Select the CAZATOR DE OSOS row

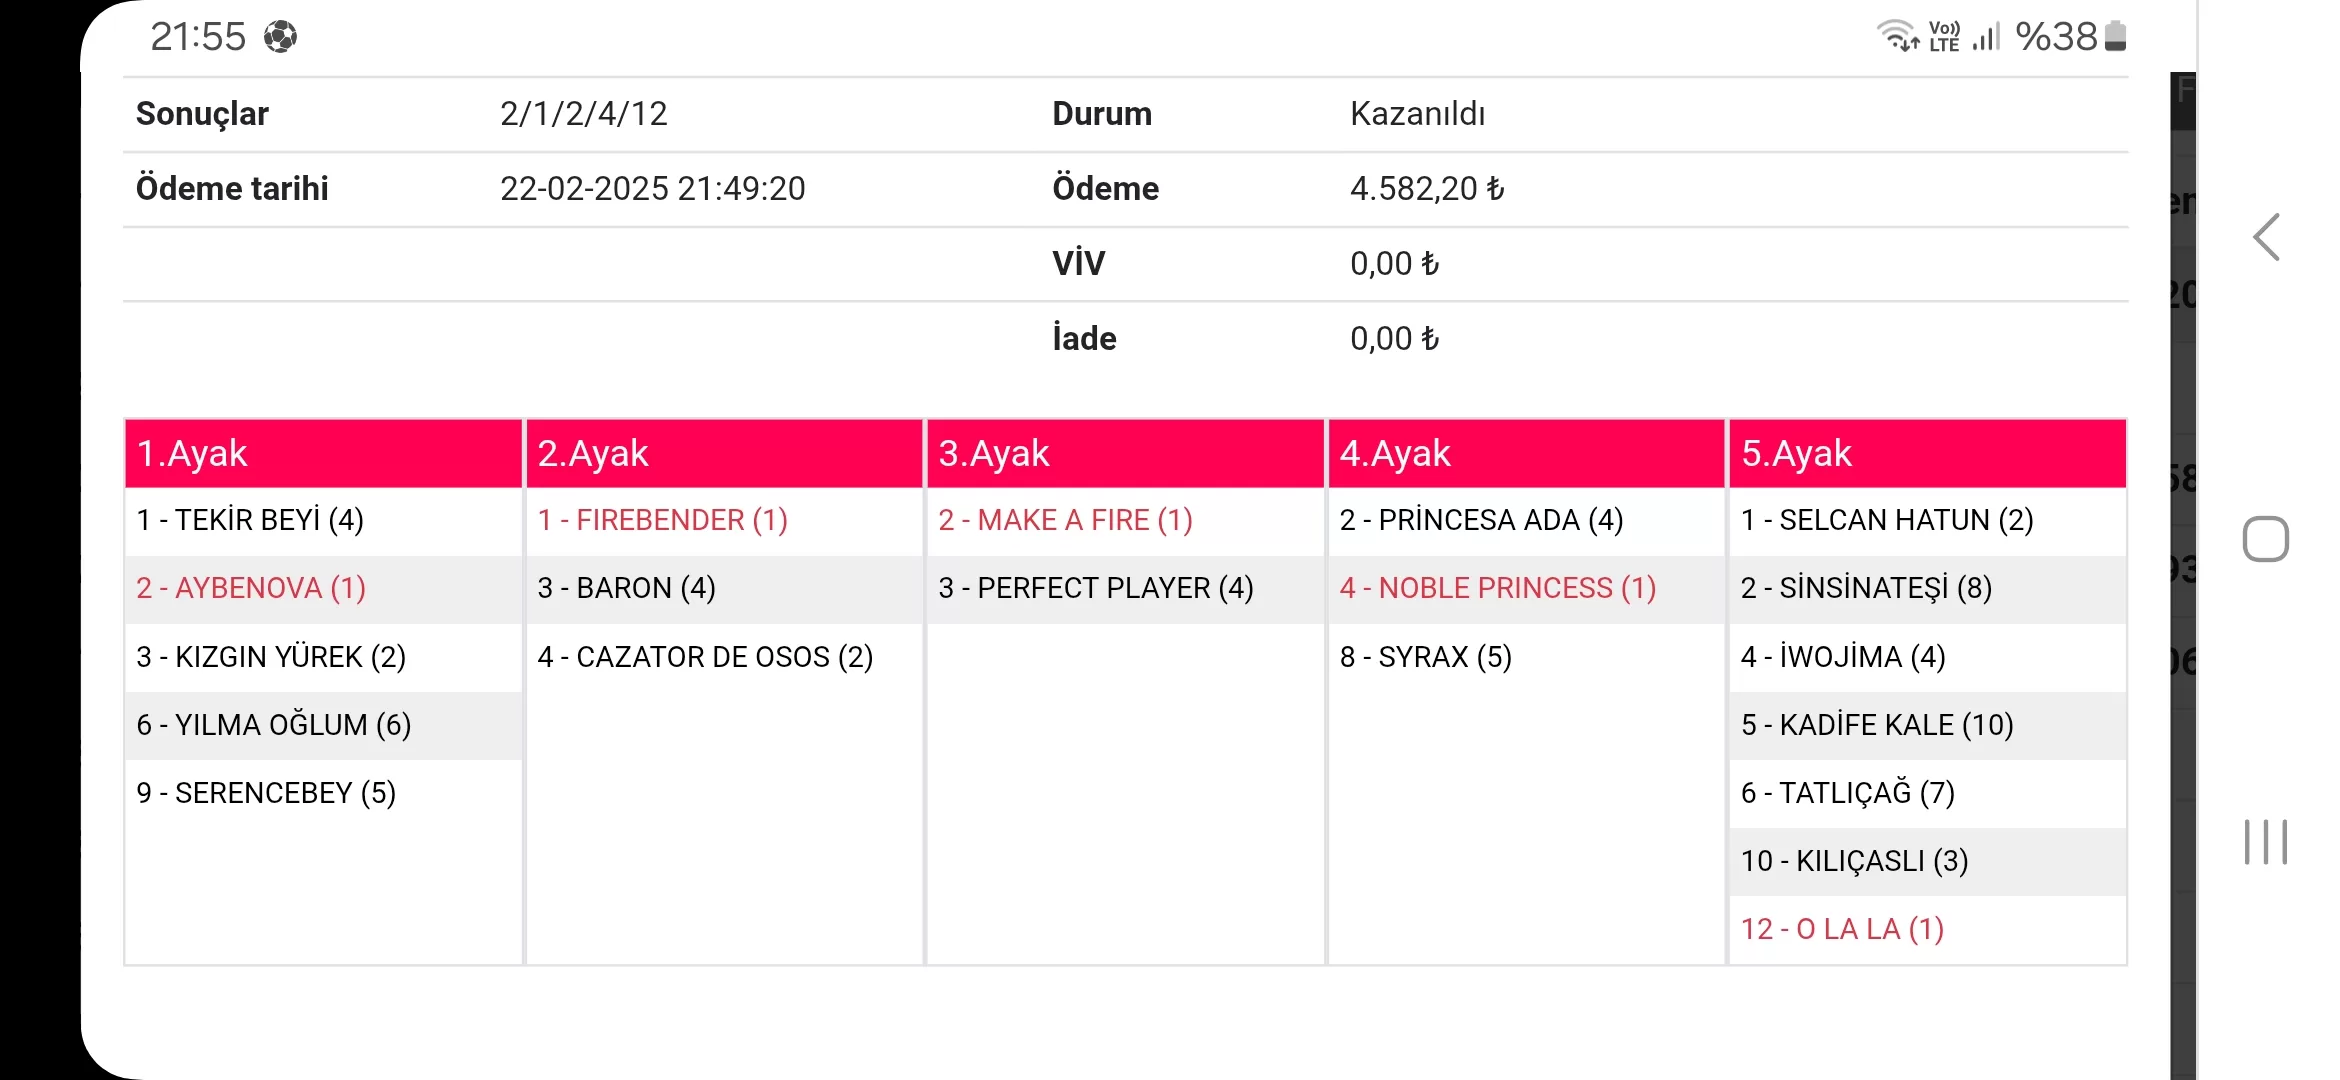pyautogui.click(x=705, y=657)
